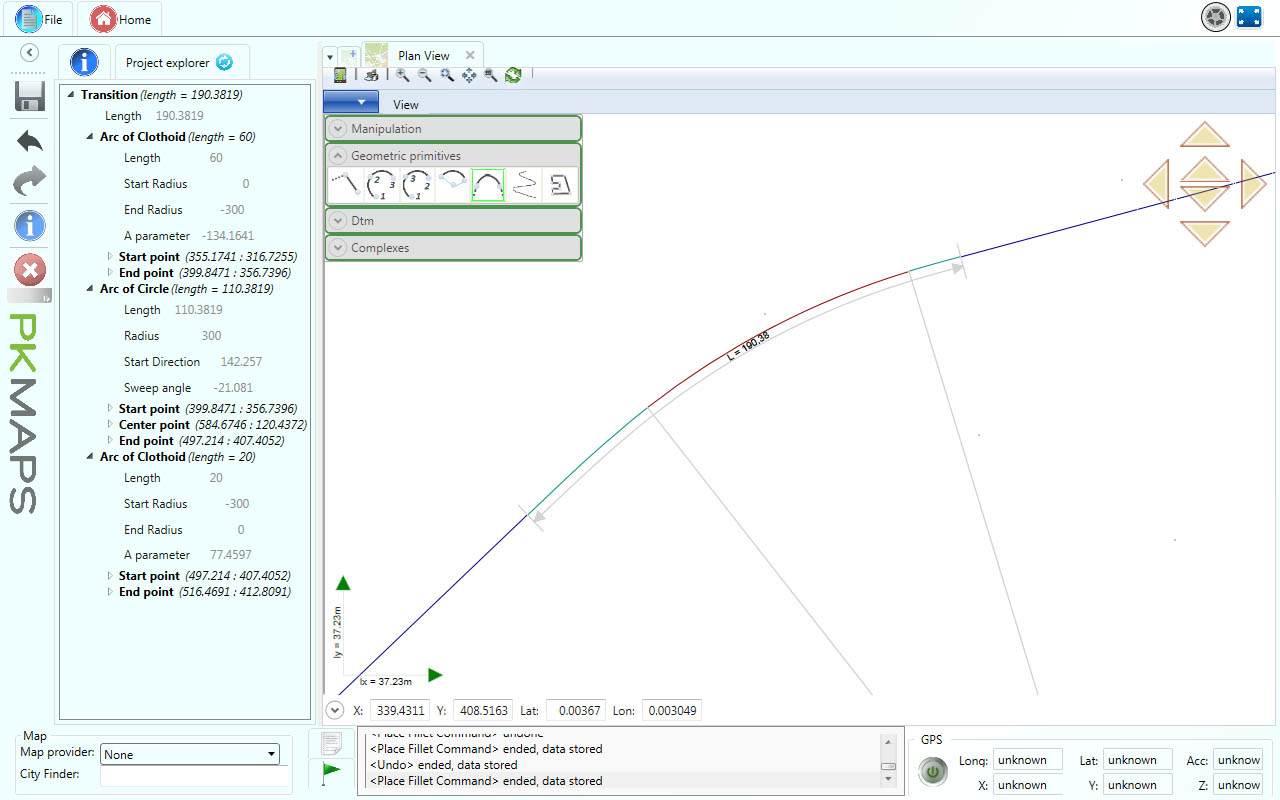This screenshot has width=1280, height=800.
Task: Open the Info icon in left sidebar
Action: tap(30, 226)
